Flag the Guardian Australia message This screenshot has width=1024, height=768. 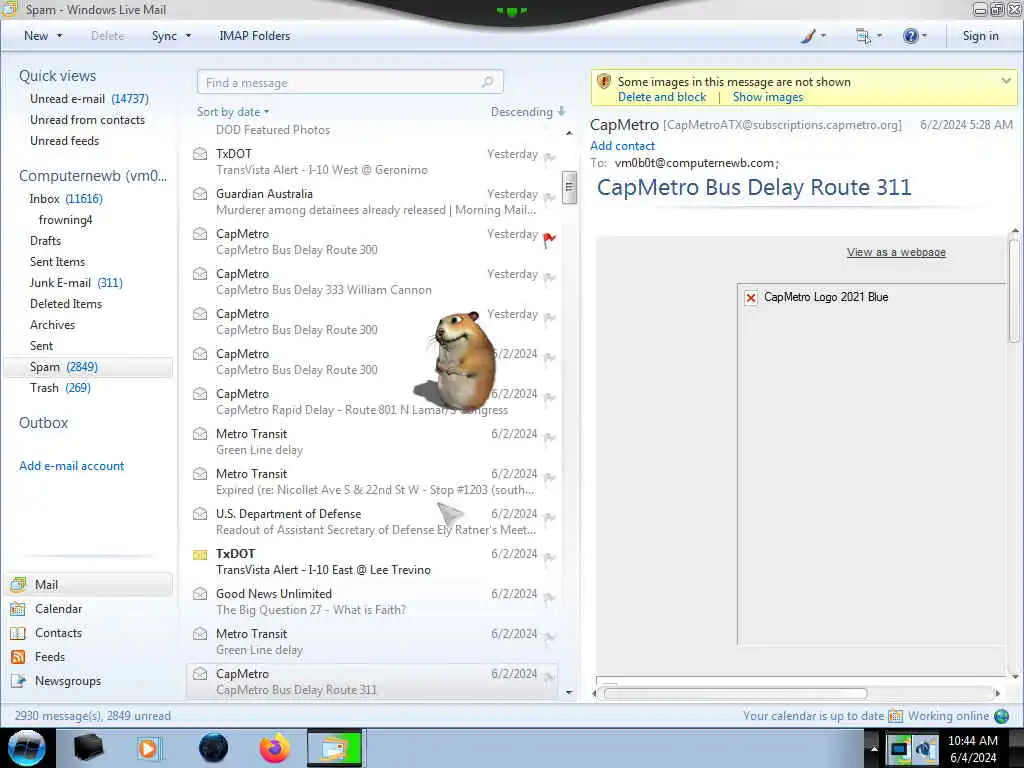[x=550, y=198]
